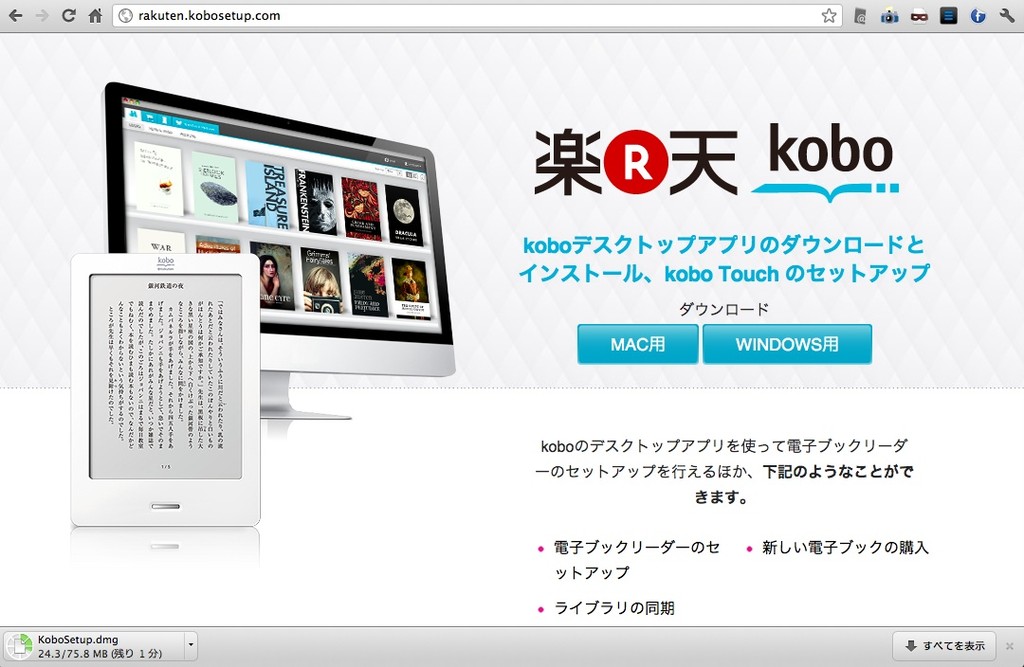Click the kobo e-reader device image
Image resolution: width=1024 pixels, height=667 pixels.
click(x=165, y=389)
